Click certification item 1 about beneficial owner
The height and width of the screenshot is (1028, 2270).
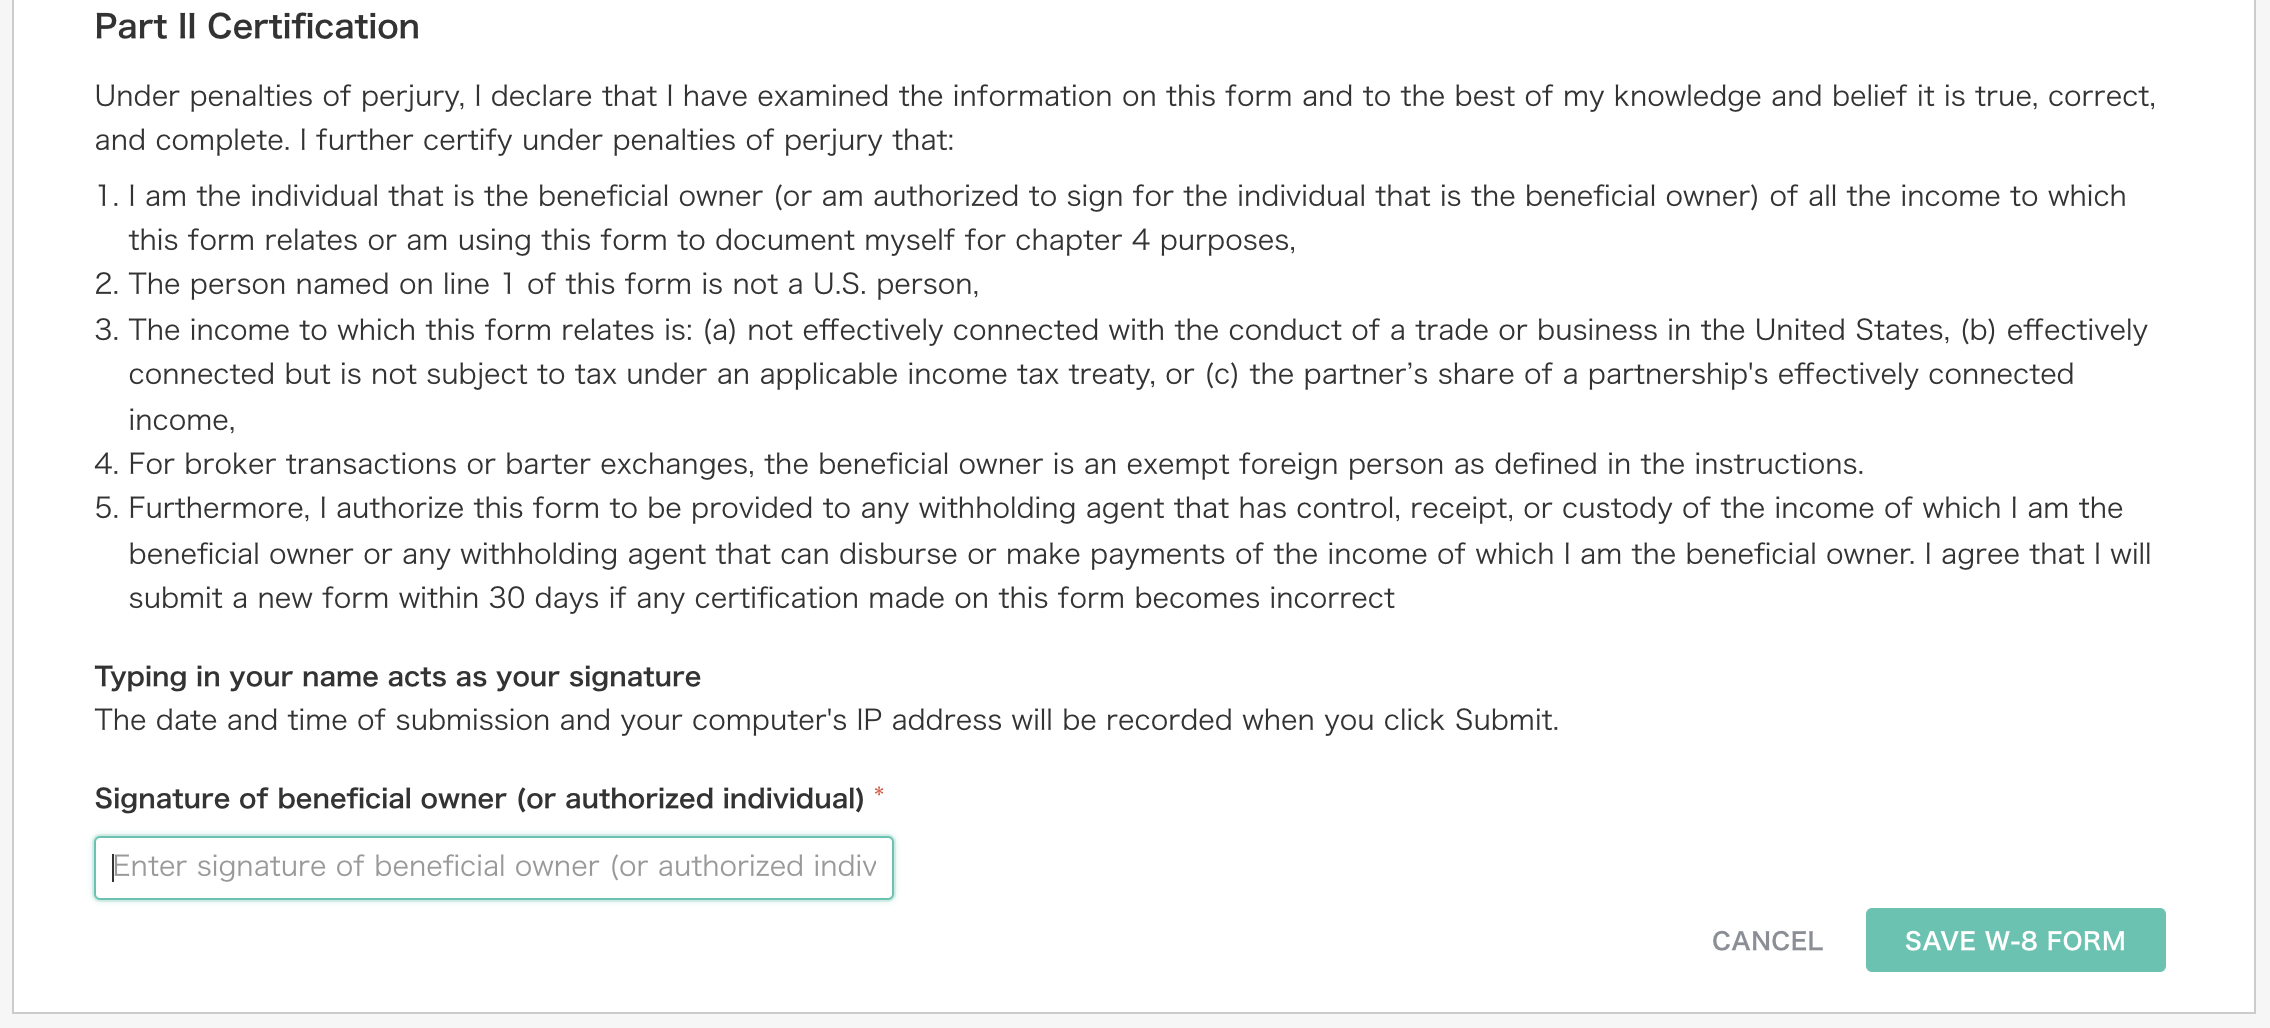click(1111, 218)
